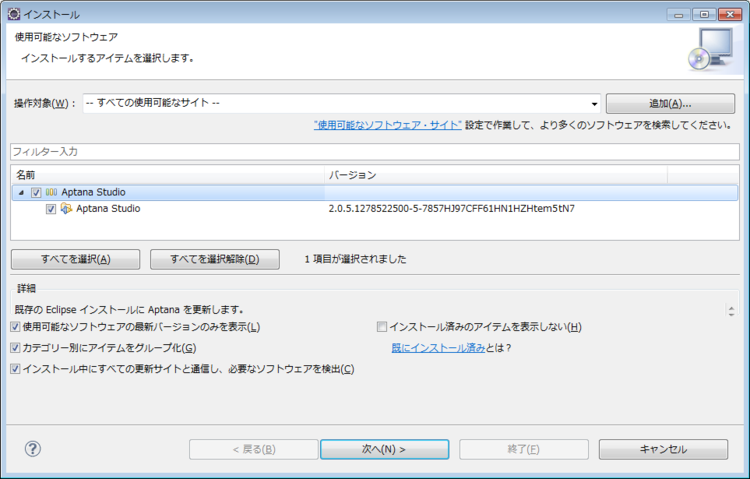Click the Aptana Studio category icon
Screen dimensions: 750x479
pos(51,192)
